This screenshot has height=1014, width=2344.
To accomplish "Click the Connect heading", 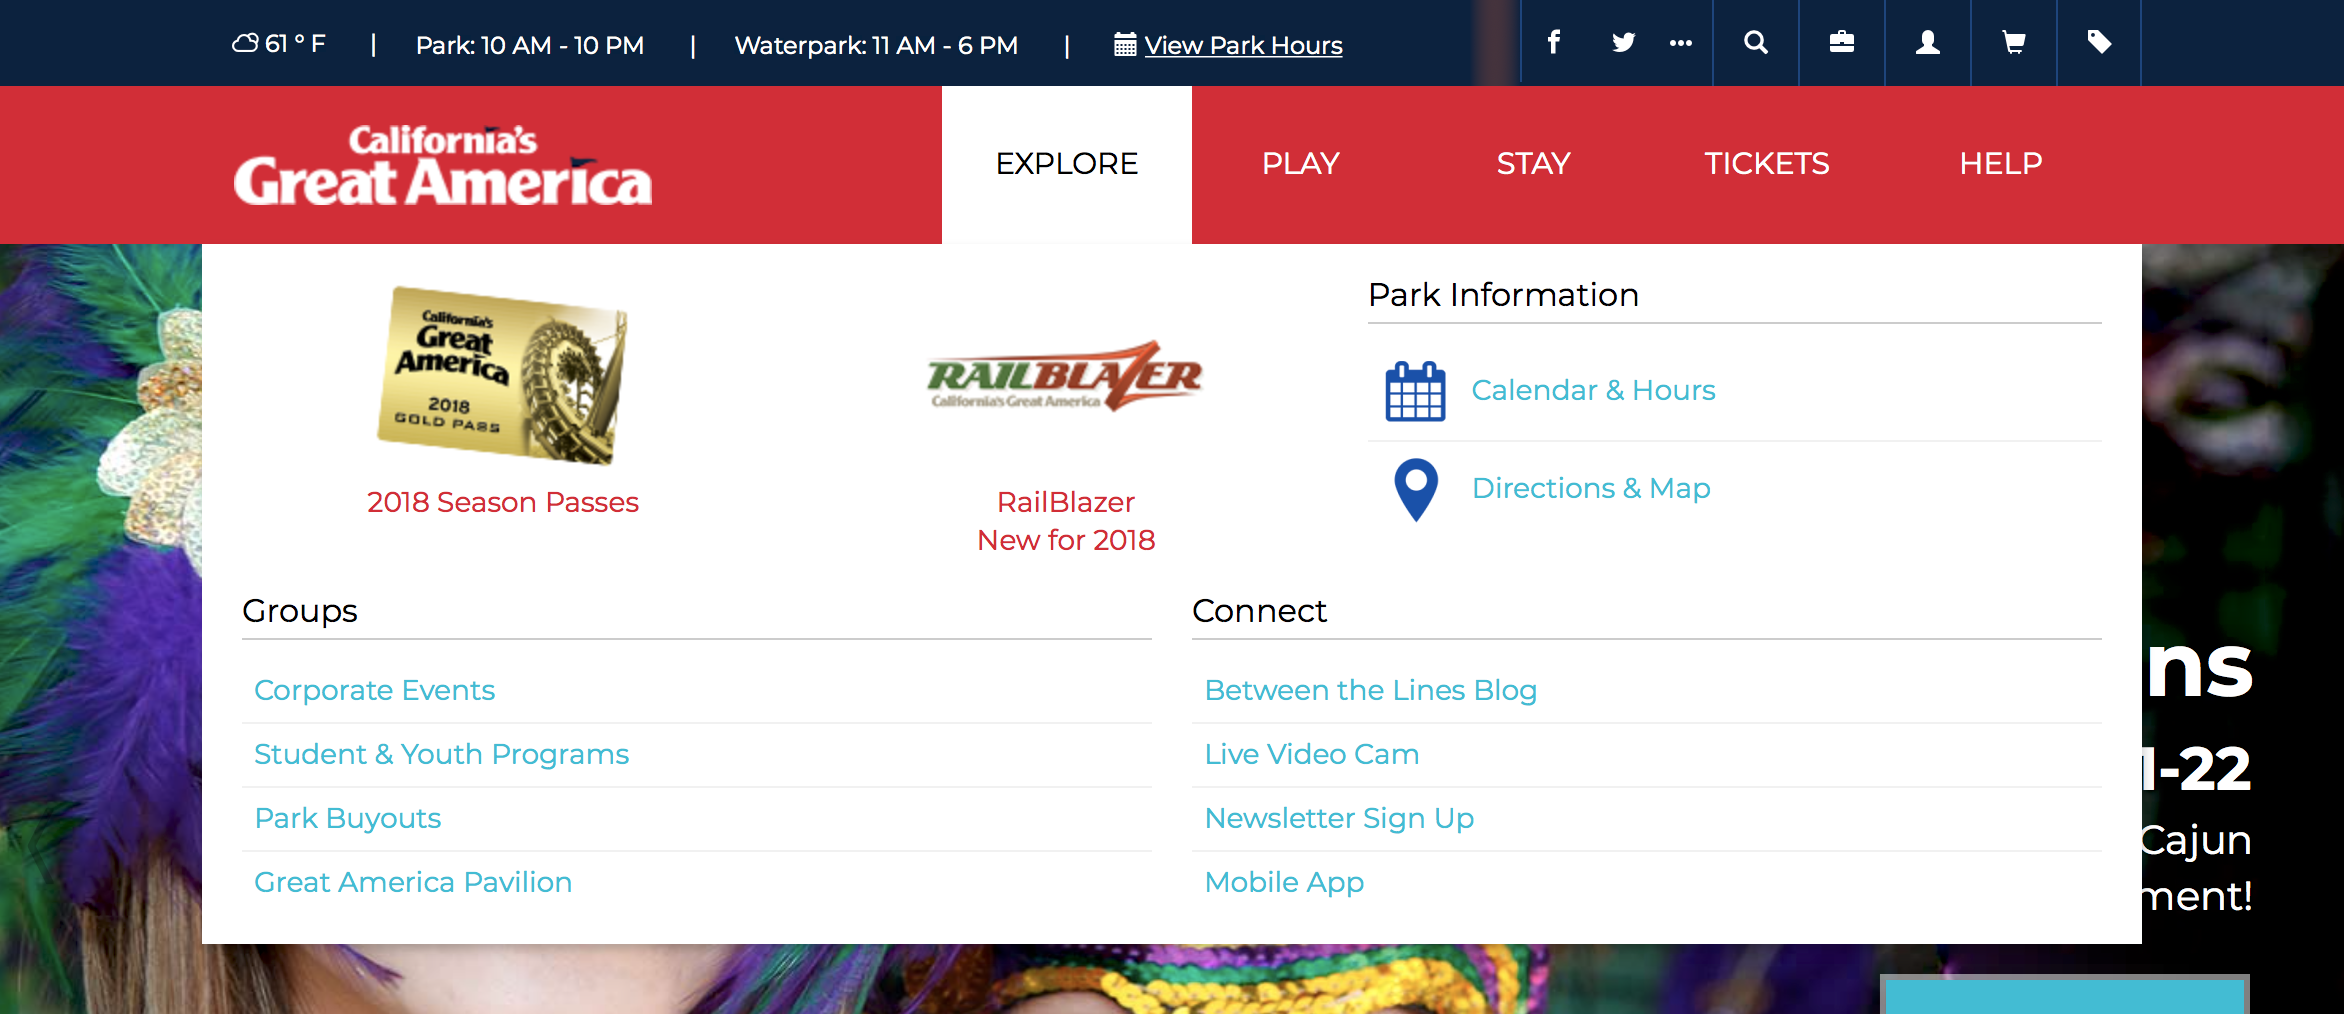I will (1259, 611).
